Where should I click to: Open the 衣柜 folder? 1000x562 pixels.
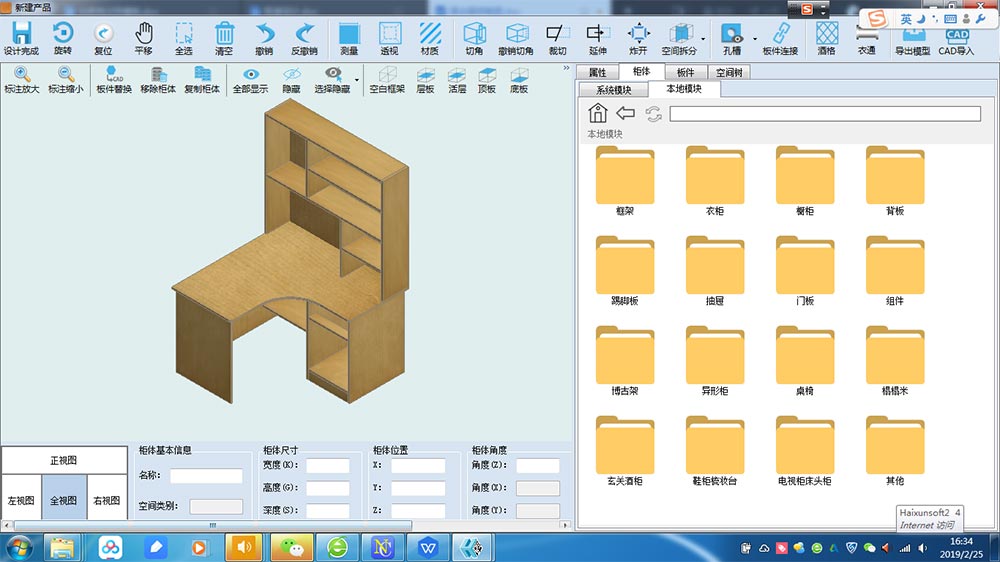click(x=715, y=181)
